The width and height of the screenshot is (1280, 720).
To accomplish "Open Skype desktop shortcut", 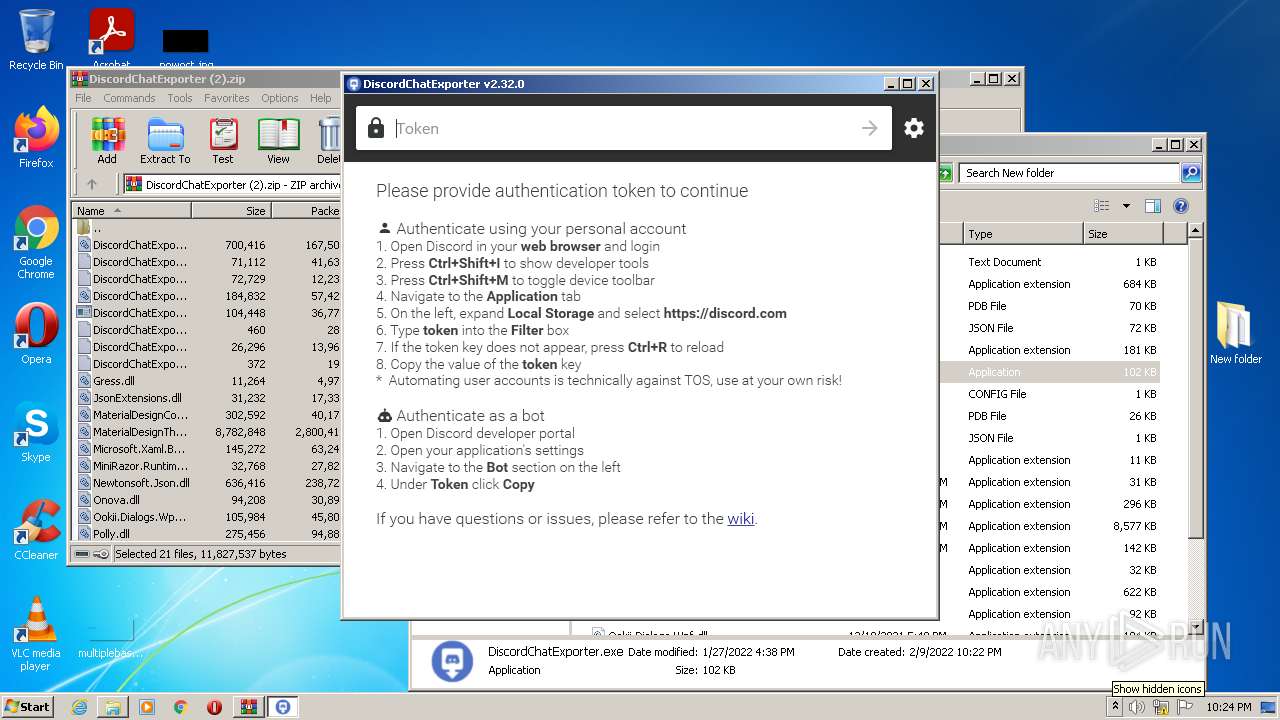I will [36, 432].
